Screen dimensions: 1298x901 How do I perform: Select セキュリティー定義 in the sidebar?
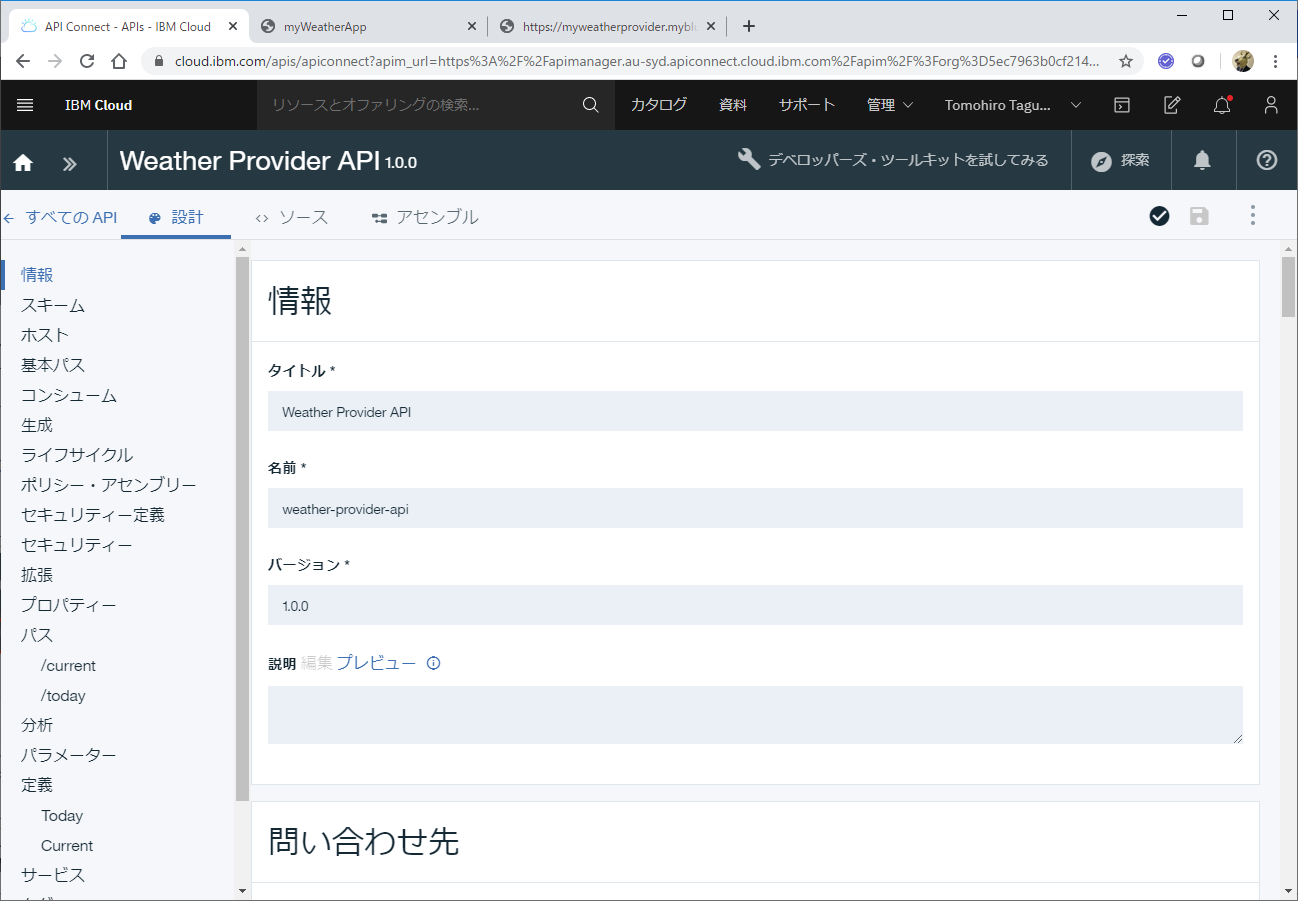[x=93, y=515]
